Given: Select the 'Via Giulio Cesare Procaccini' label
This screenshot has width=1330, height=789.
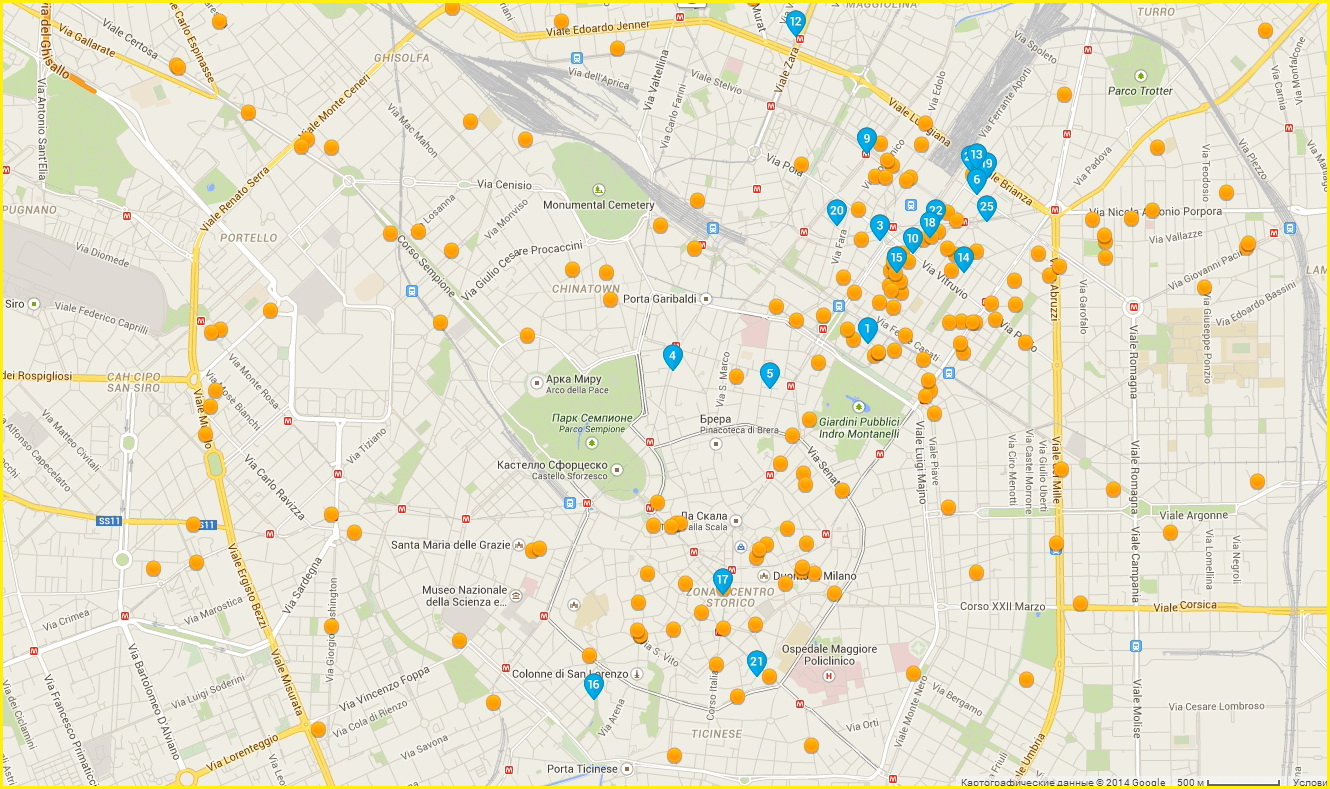Looking at the screenshot, I should [524, 269].
